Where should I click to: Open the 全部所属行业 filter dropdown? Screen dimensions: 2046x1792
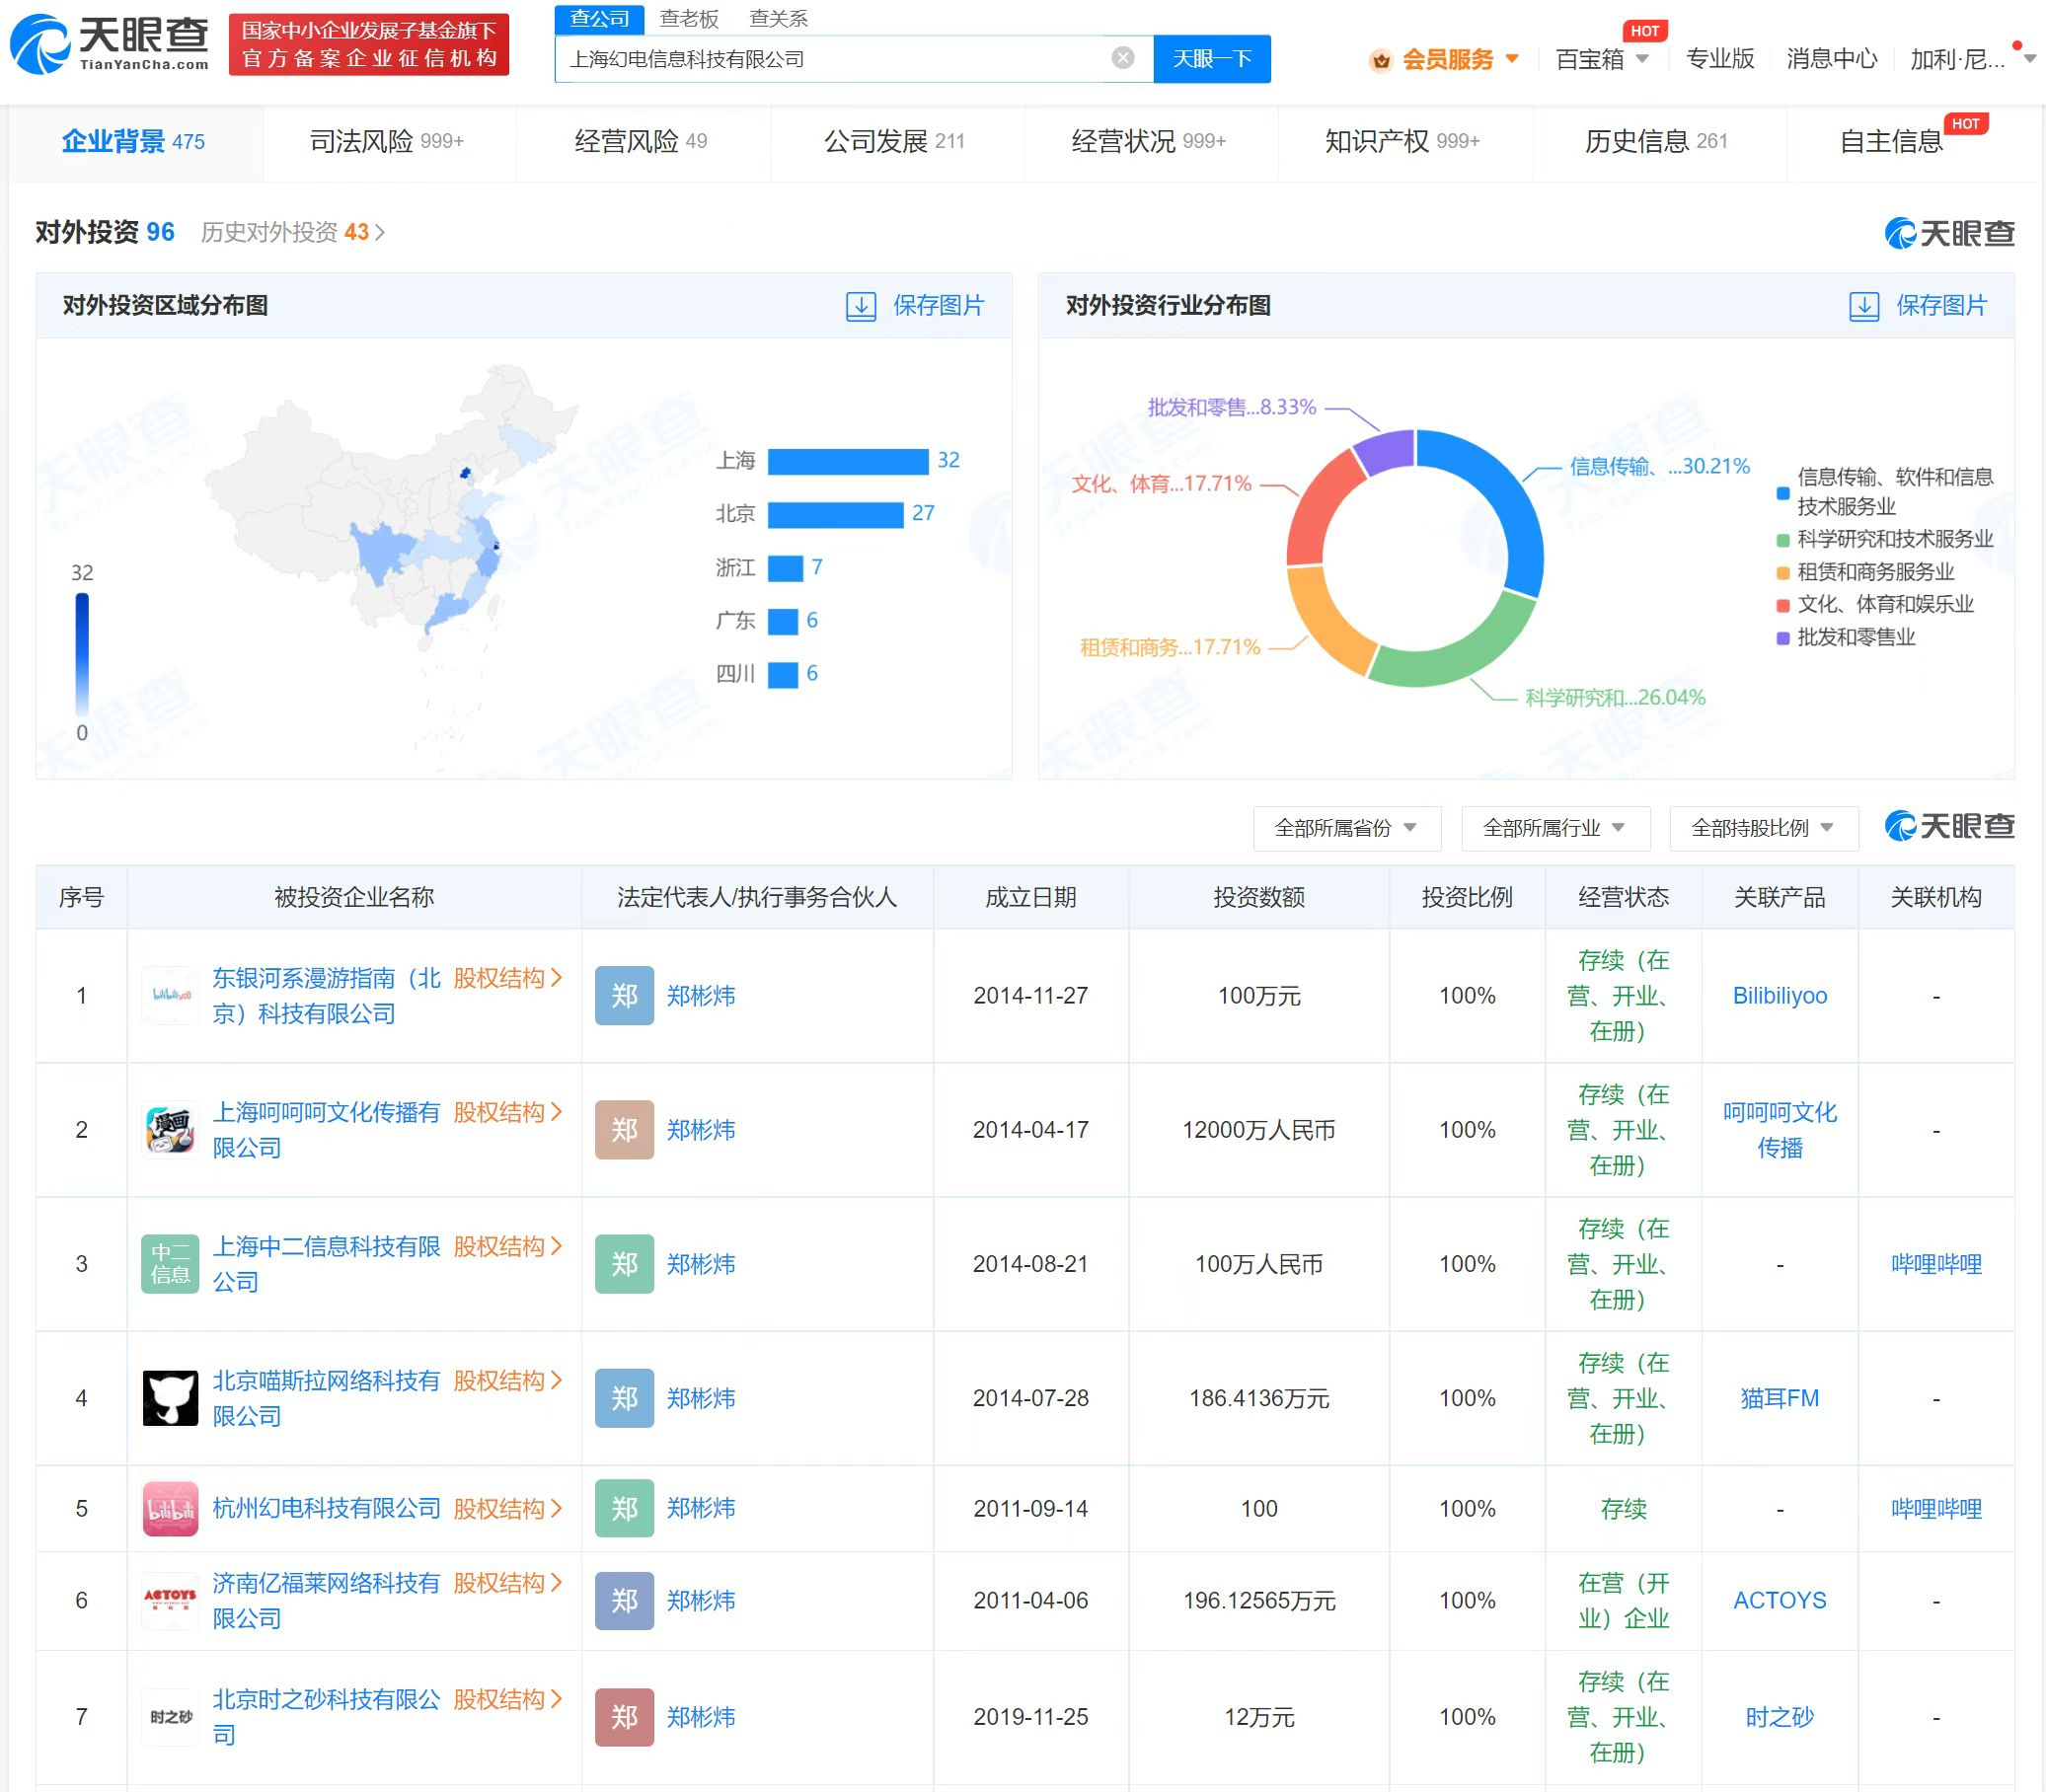[1555, 828]
